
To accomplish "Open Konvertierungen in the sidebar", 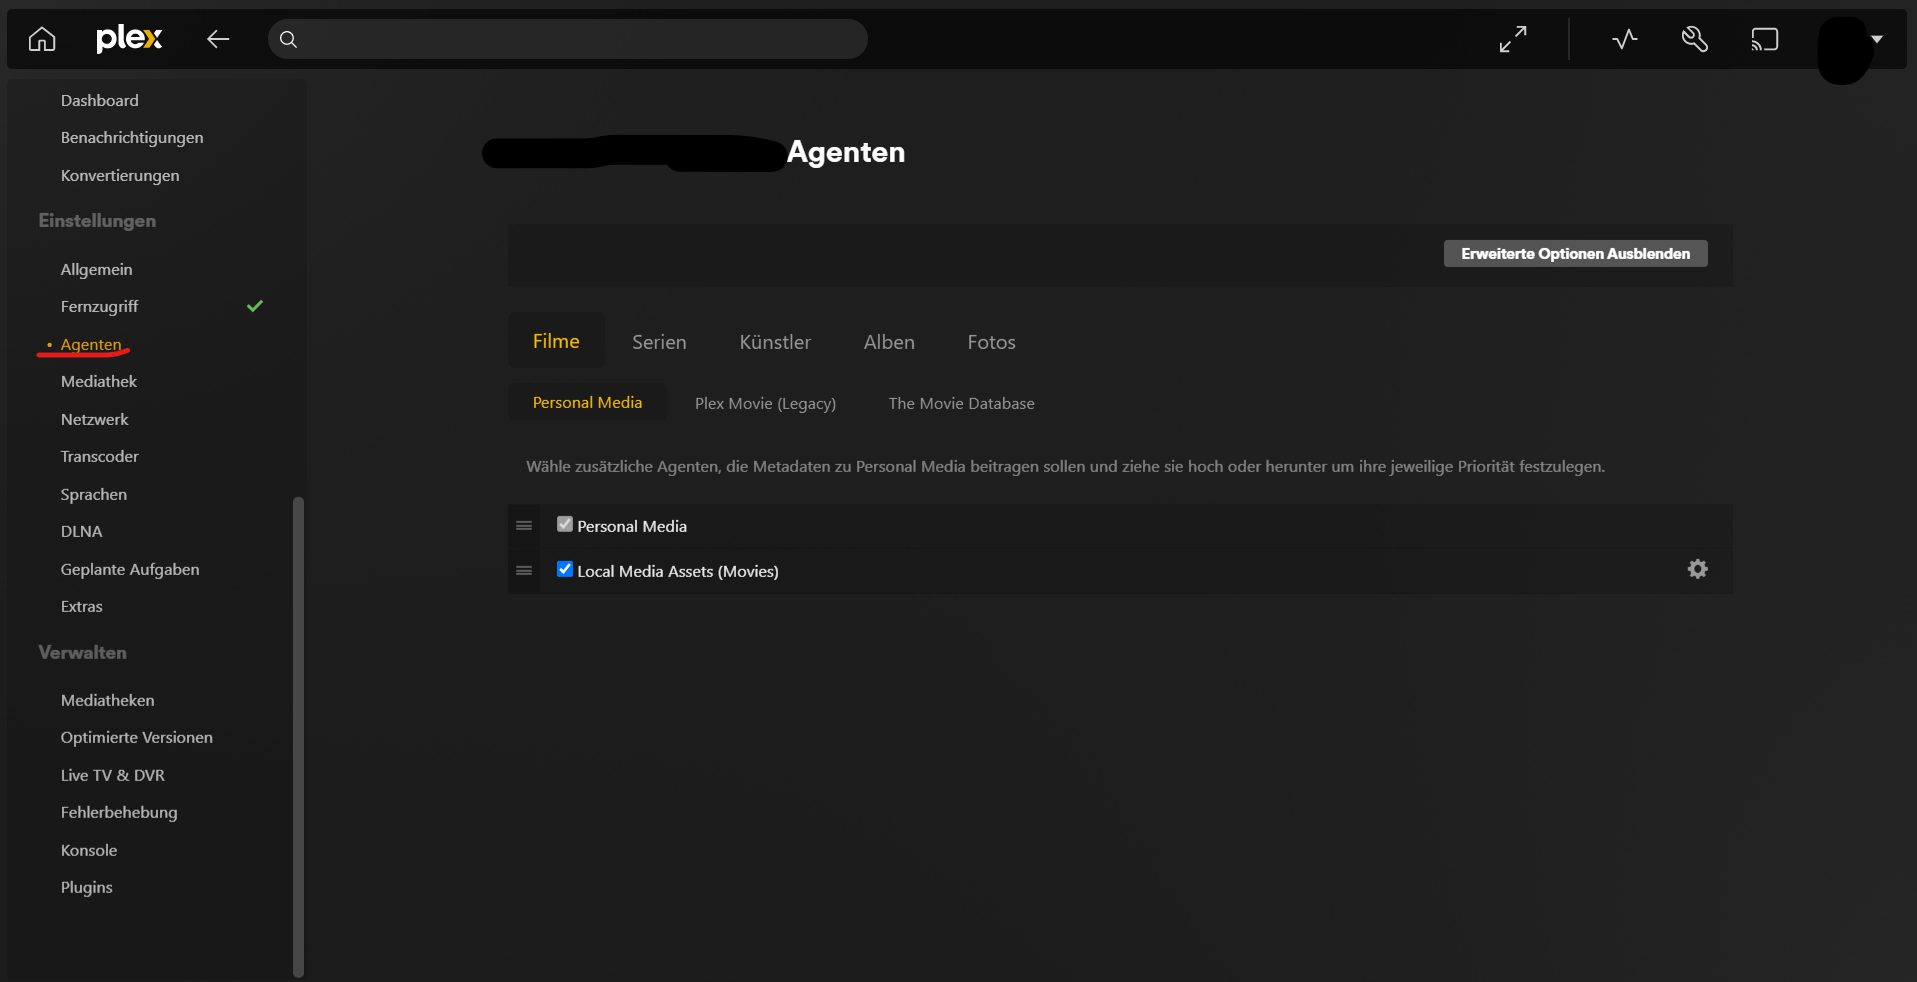I will [x=120, y=175].
